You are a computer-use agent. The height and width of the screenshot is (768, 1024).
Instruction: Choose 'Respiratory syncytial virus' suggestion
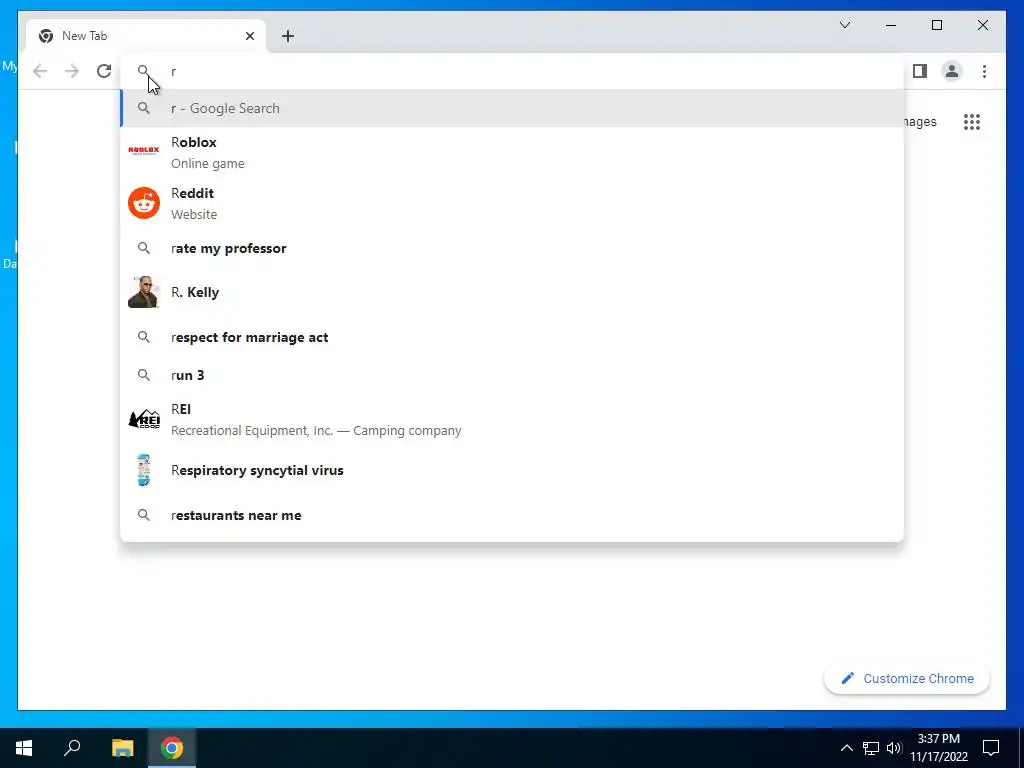click(x=512, y=470)
